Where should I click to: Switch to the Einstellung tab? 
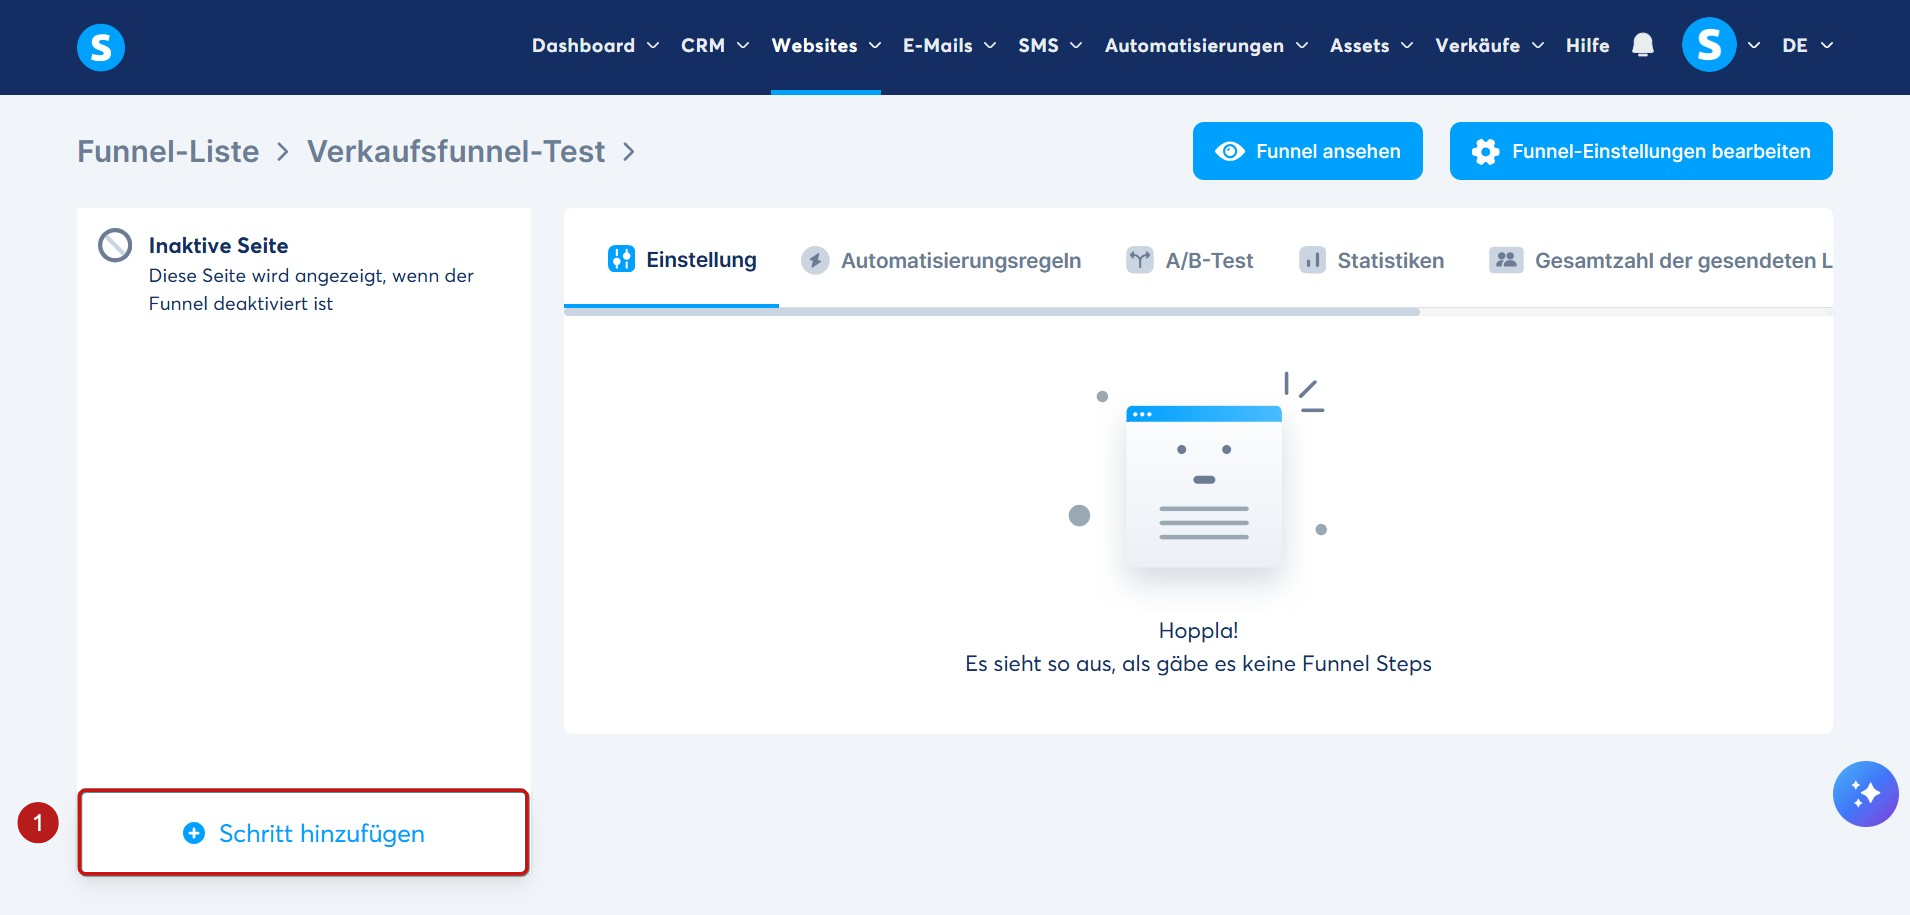pos(682,260)
